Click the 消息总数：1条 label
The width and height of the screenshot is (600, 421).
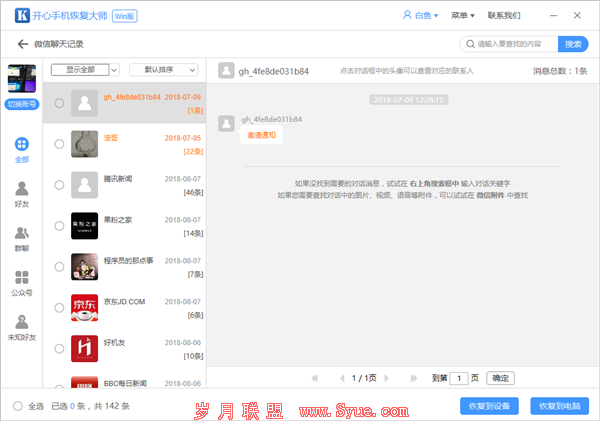[560, 71]
